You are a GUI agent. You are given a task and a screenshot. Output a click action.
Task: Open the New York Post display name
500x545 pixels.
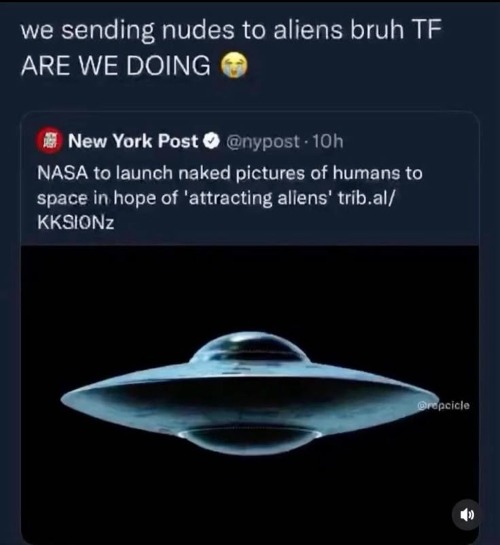(133, 141)
